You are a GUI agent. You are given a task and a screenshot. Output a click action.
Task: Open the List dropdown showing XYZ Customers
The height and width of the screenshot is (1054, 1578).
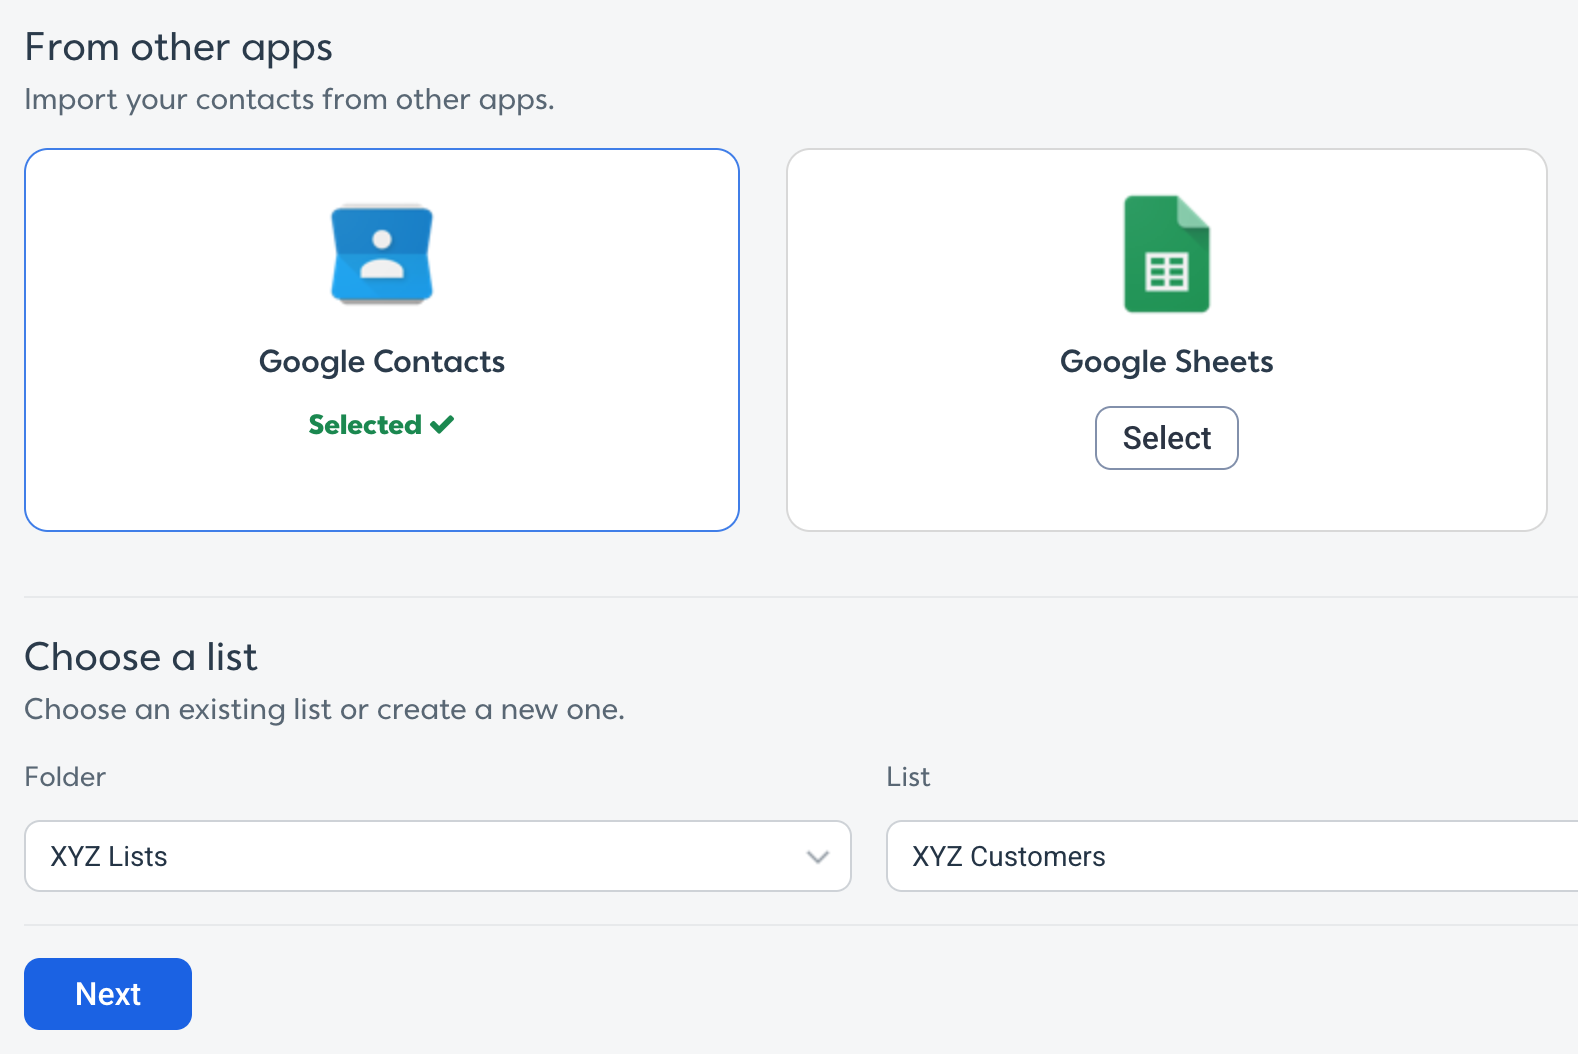pyautogui.click(x=1232, y=856)
